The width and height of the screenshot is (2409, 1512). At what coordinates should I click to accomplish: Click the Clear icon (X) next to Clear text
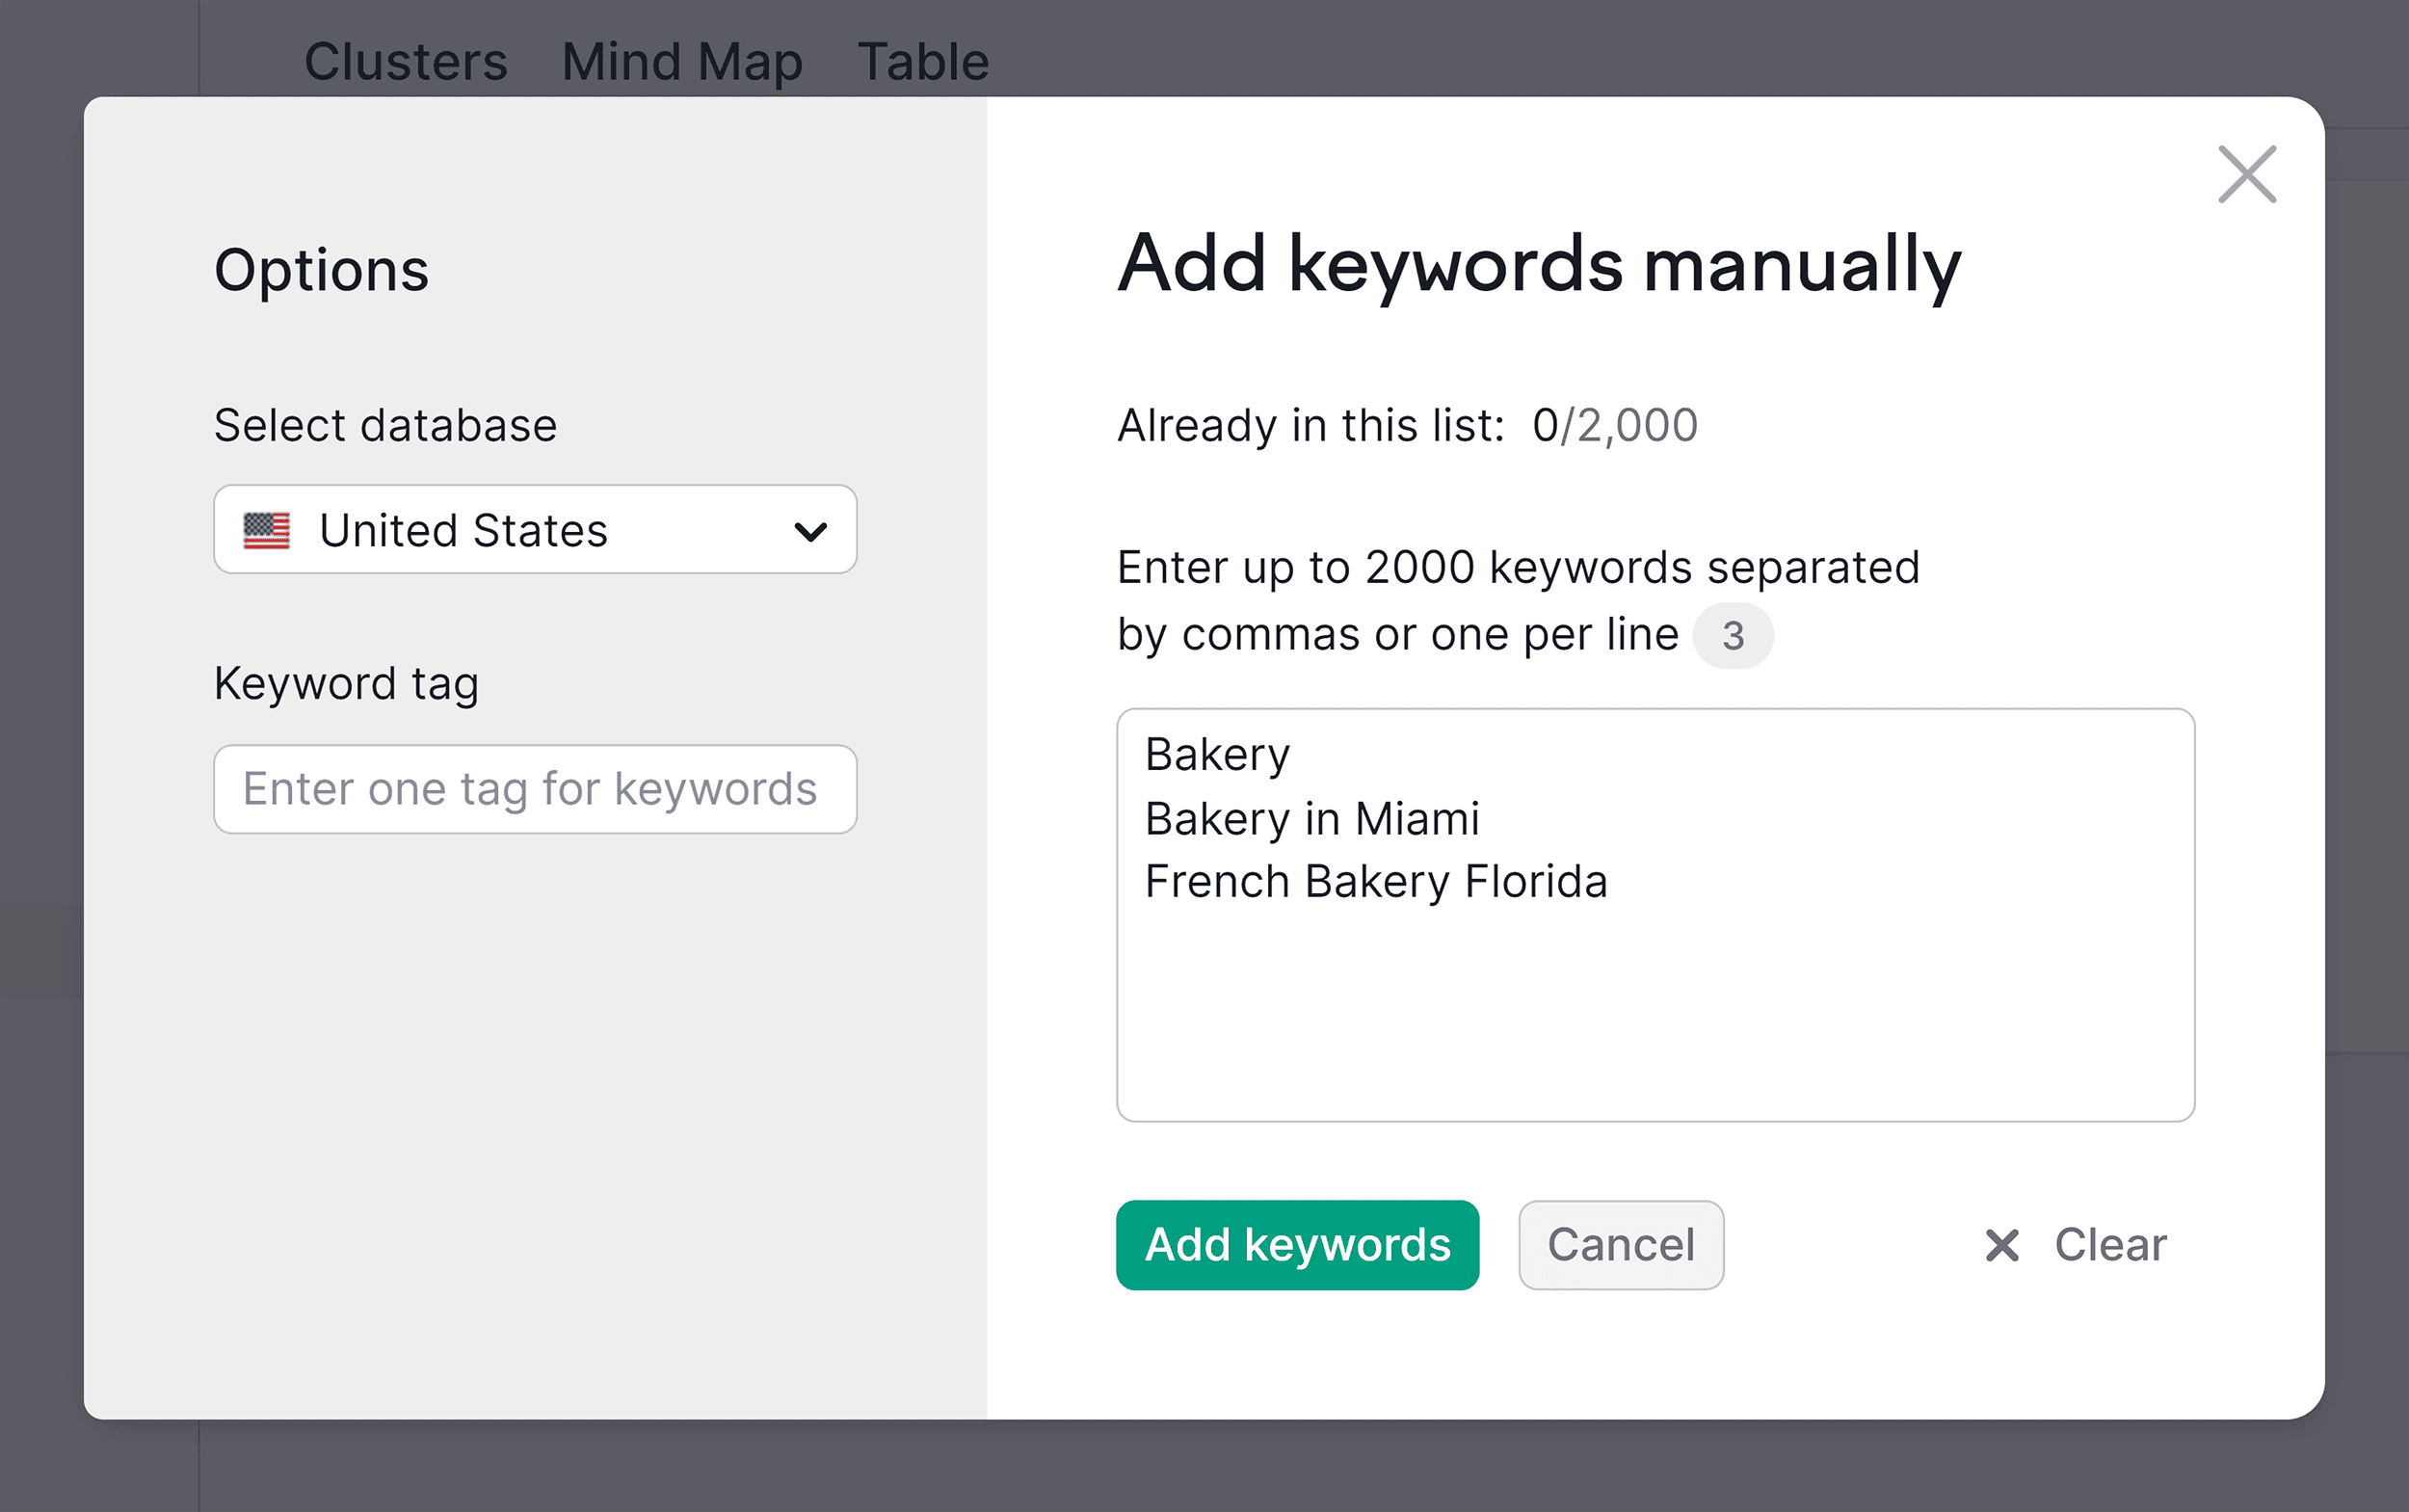[2002, 1245]
